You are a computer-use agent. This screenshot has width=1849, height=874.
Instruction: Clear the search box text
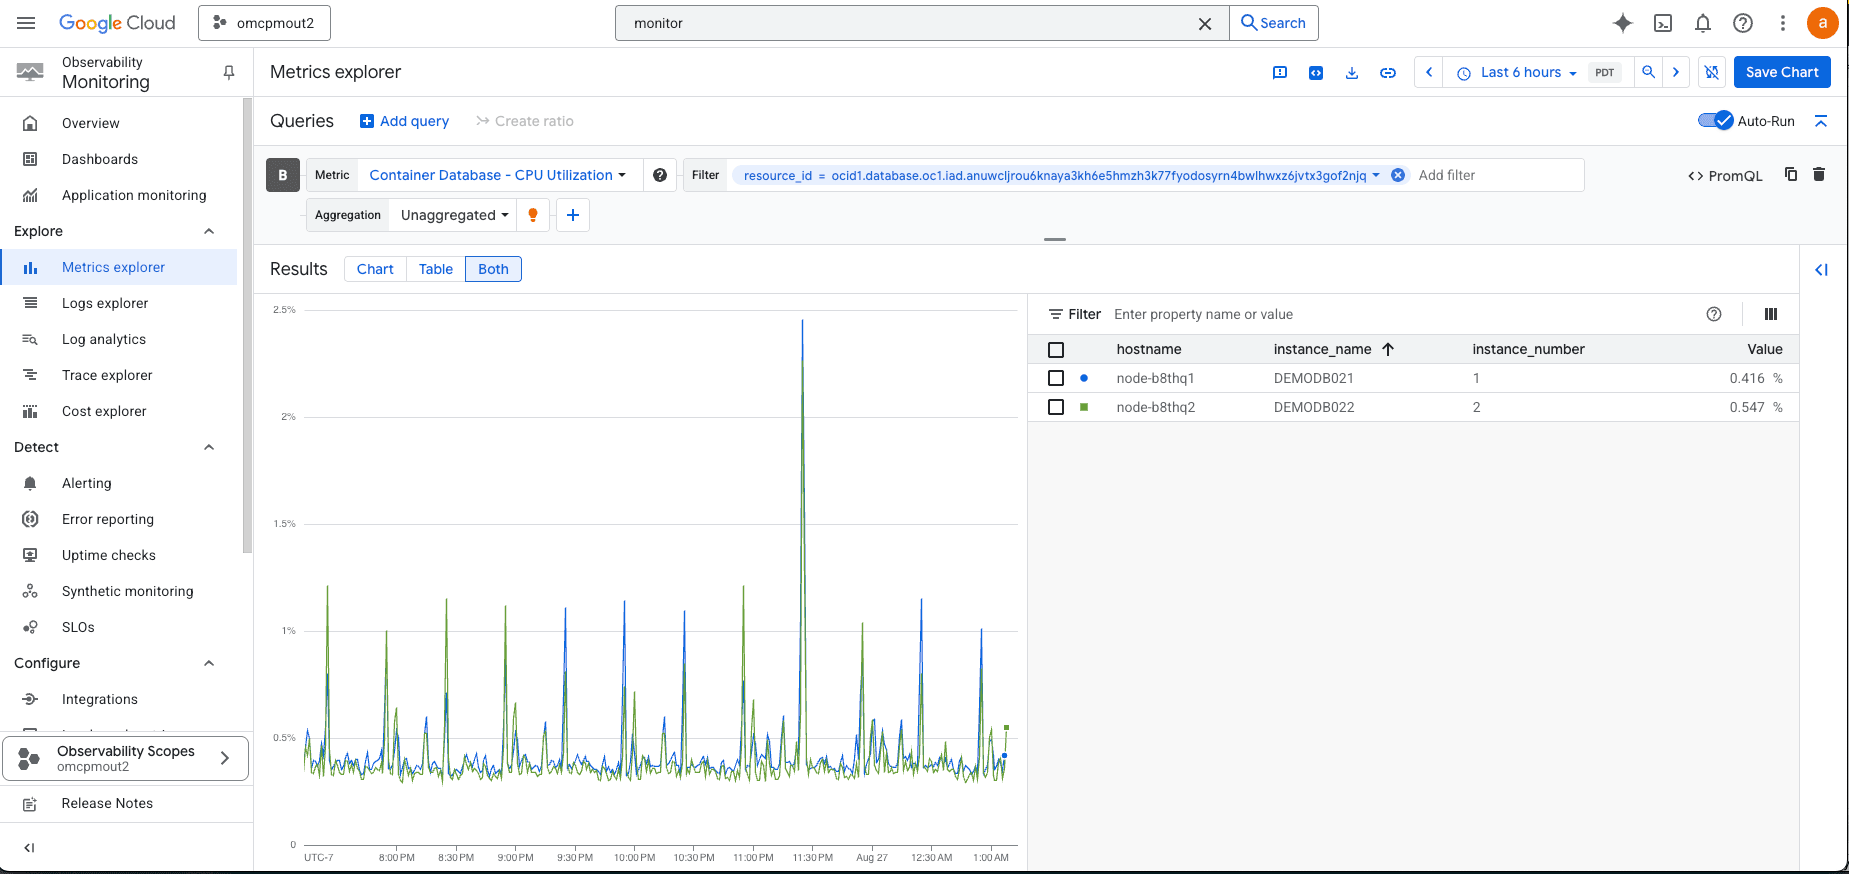[x=1205, y=23]
